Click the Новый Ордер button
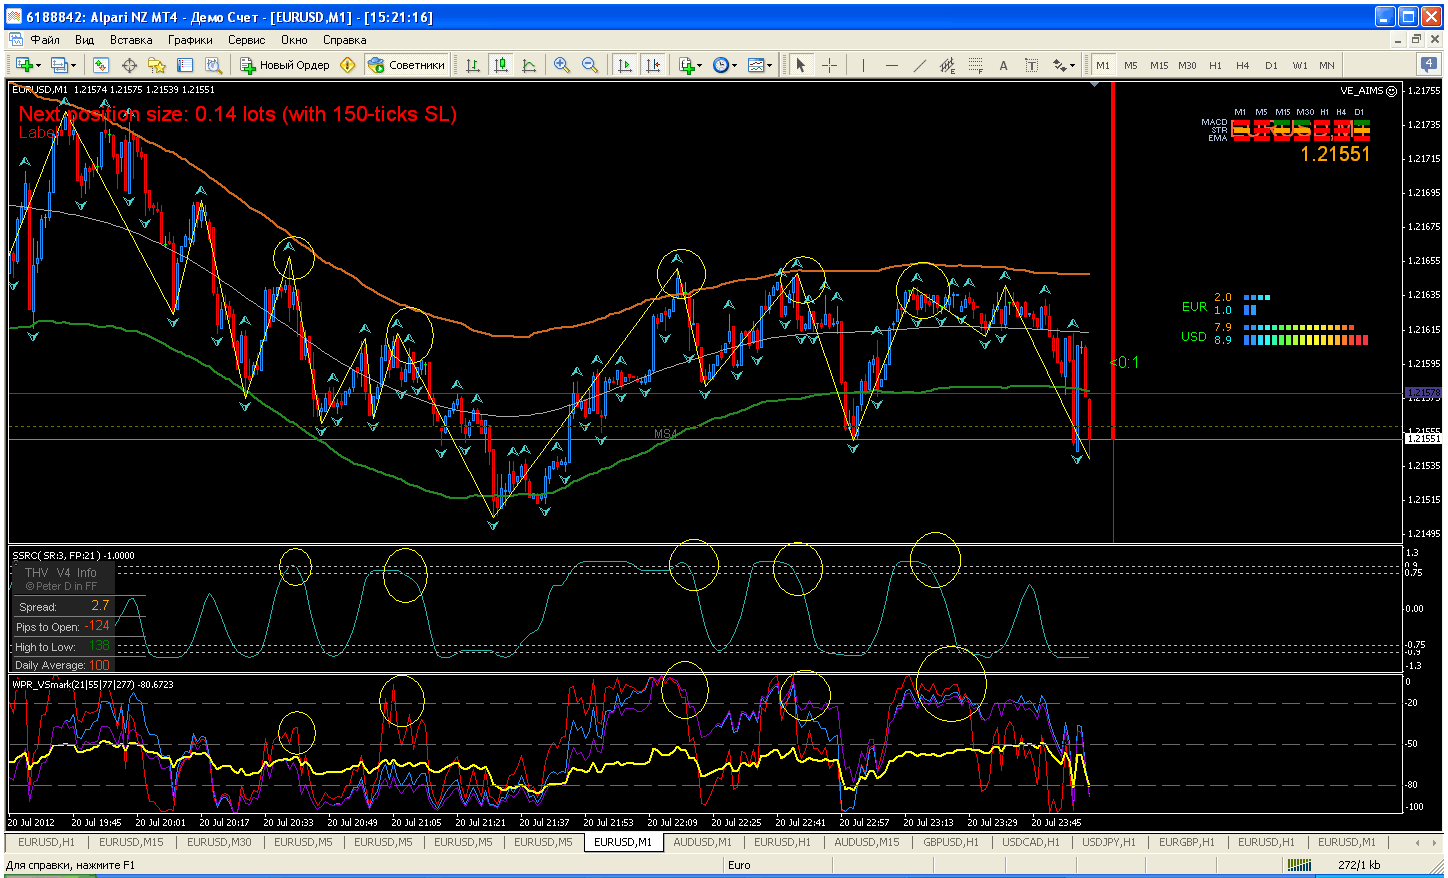The height and width of the screenshot is (878, 1448). (x=285, y=65)
